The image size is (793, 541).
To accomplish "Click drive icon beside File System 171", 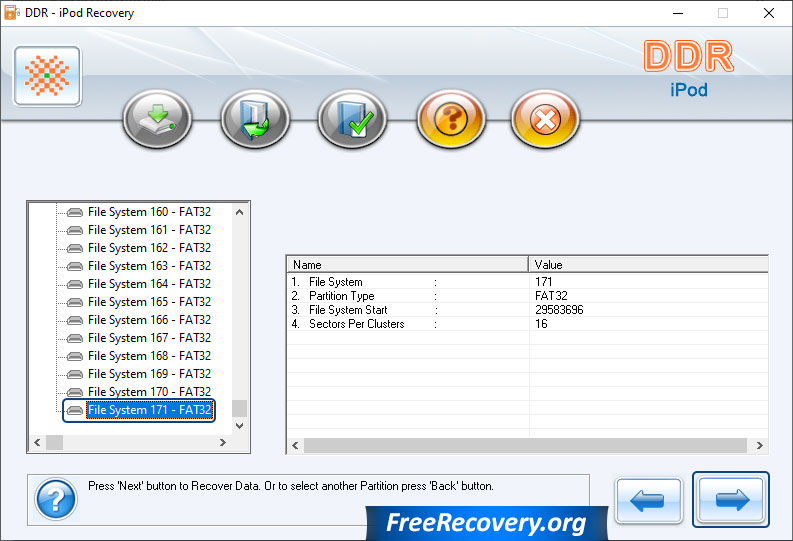I will coord(75,411).
